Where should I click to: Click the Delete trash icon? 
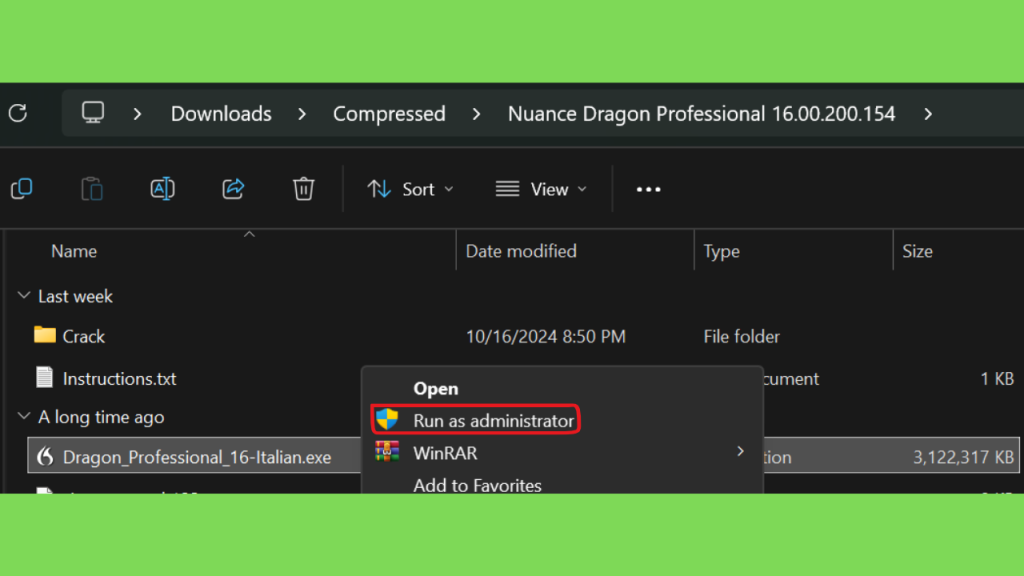click(x=304, y=189)
